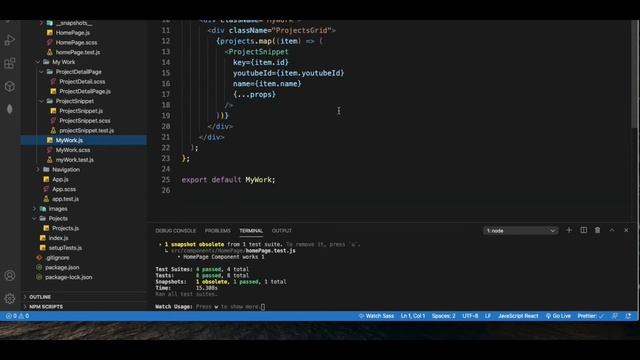Open HomePage.scss file

(x=76, y=42)
